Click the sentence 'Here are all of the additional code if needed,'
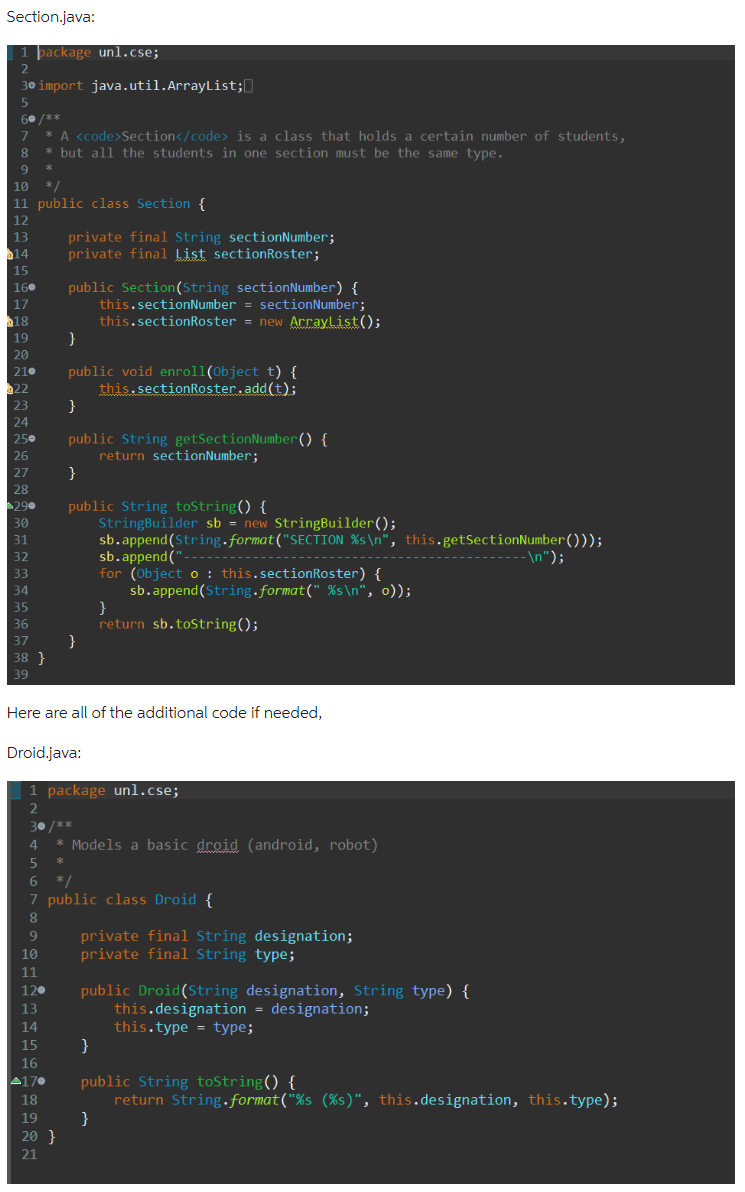This screenshot has height=1192, width=745. point(164,712)
